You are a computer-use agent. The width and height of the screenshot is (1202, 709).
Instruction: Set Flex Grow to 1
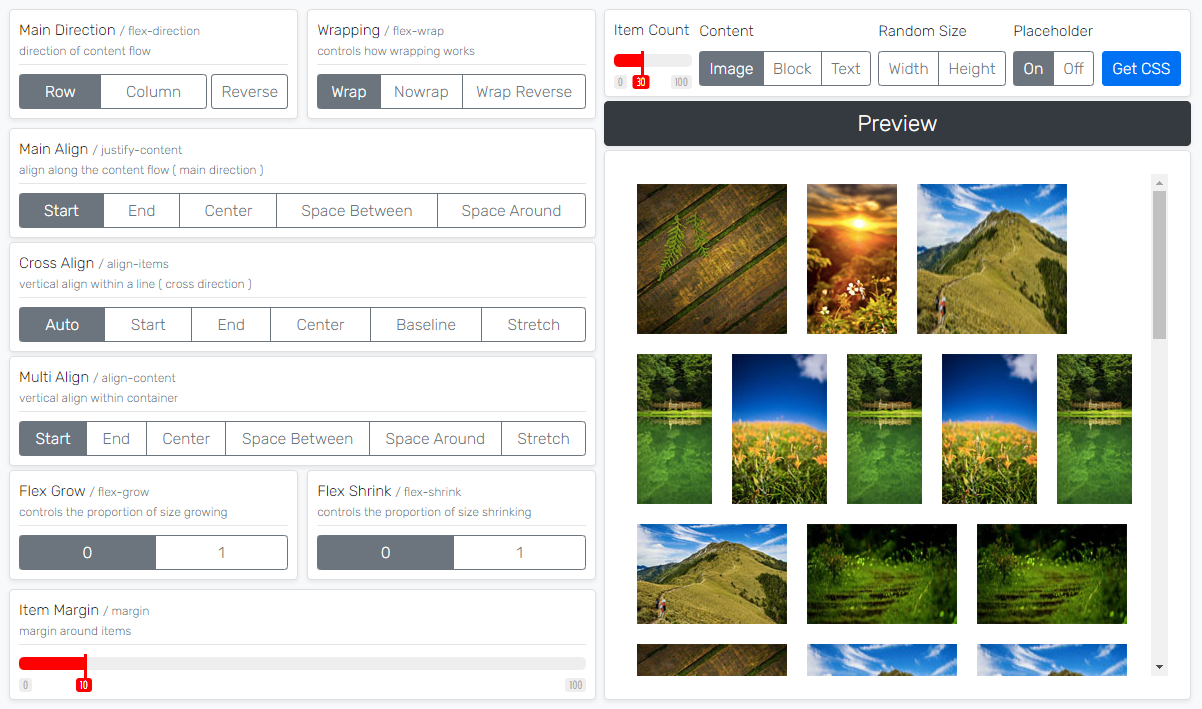pos(221,553)
